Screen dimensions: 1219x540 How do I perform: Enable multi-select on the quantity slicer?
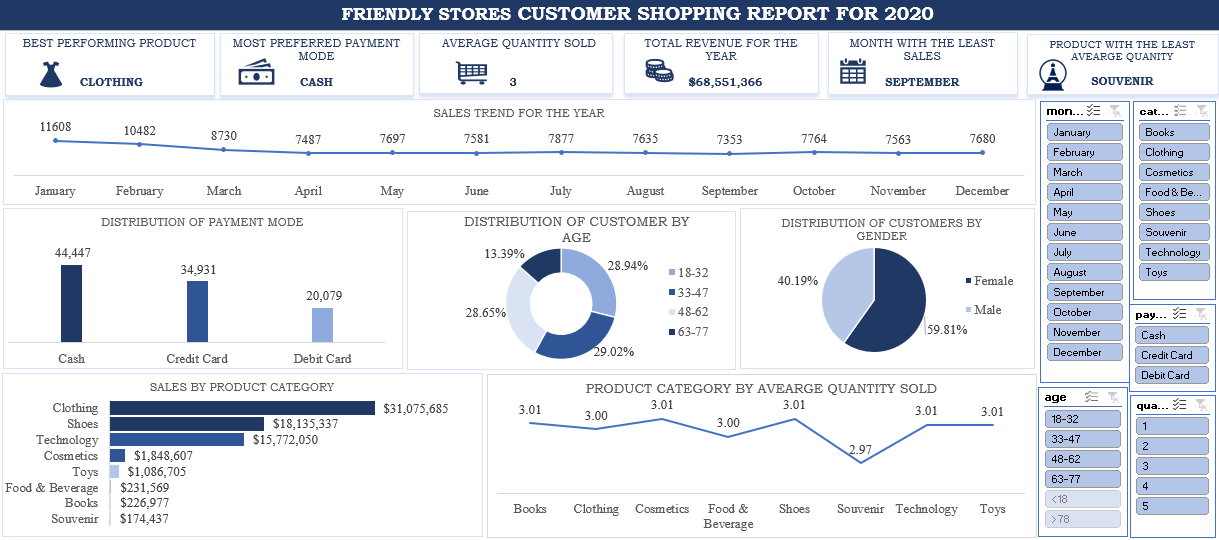[1181, 404]
